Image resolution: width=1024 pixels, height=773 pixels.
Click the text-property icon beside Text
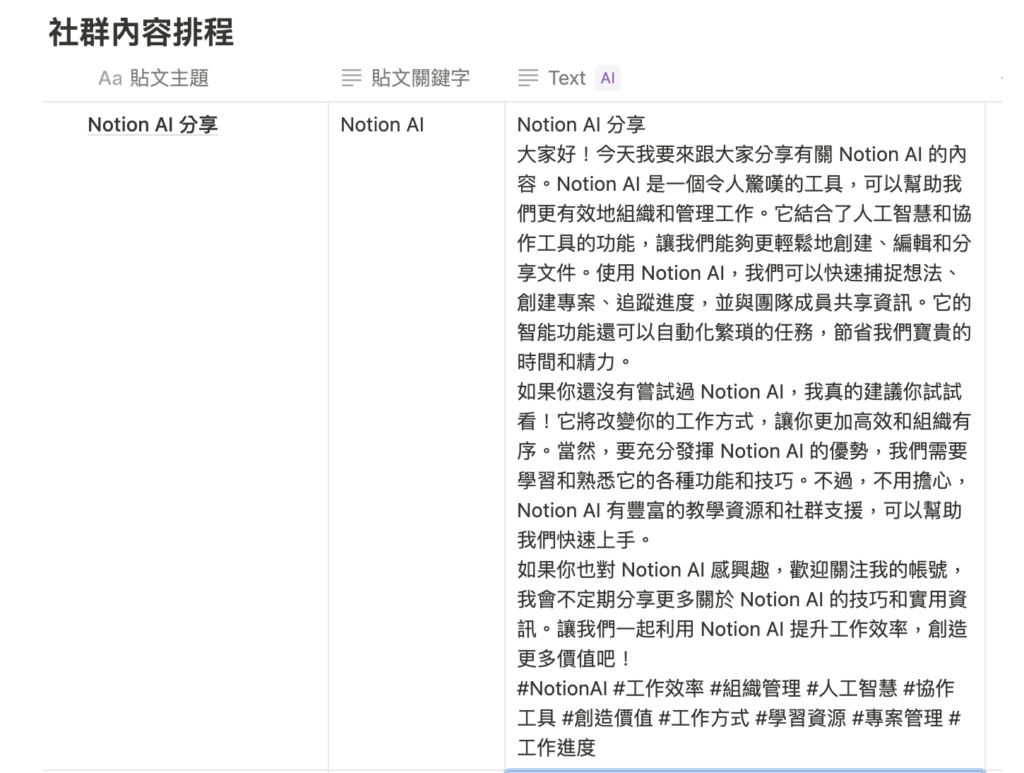528,78
